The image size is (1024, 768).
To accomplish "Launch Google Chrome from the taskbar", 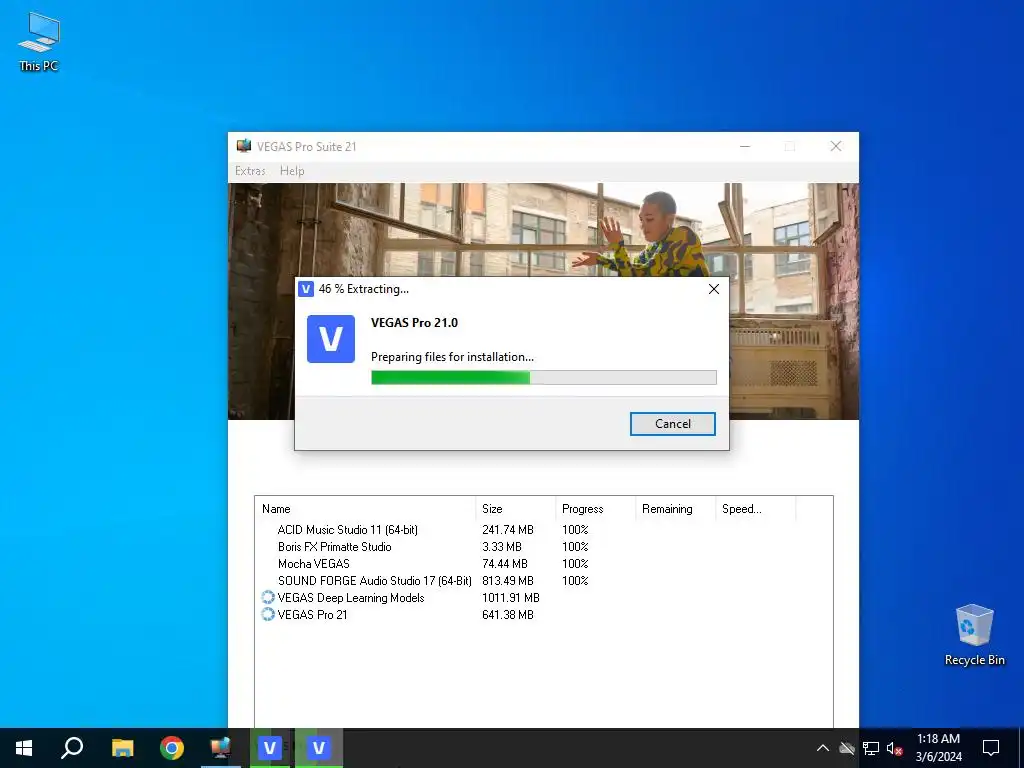I will (172, 748).
